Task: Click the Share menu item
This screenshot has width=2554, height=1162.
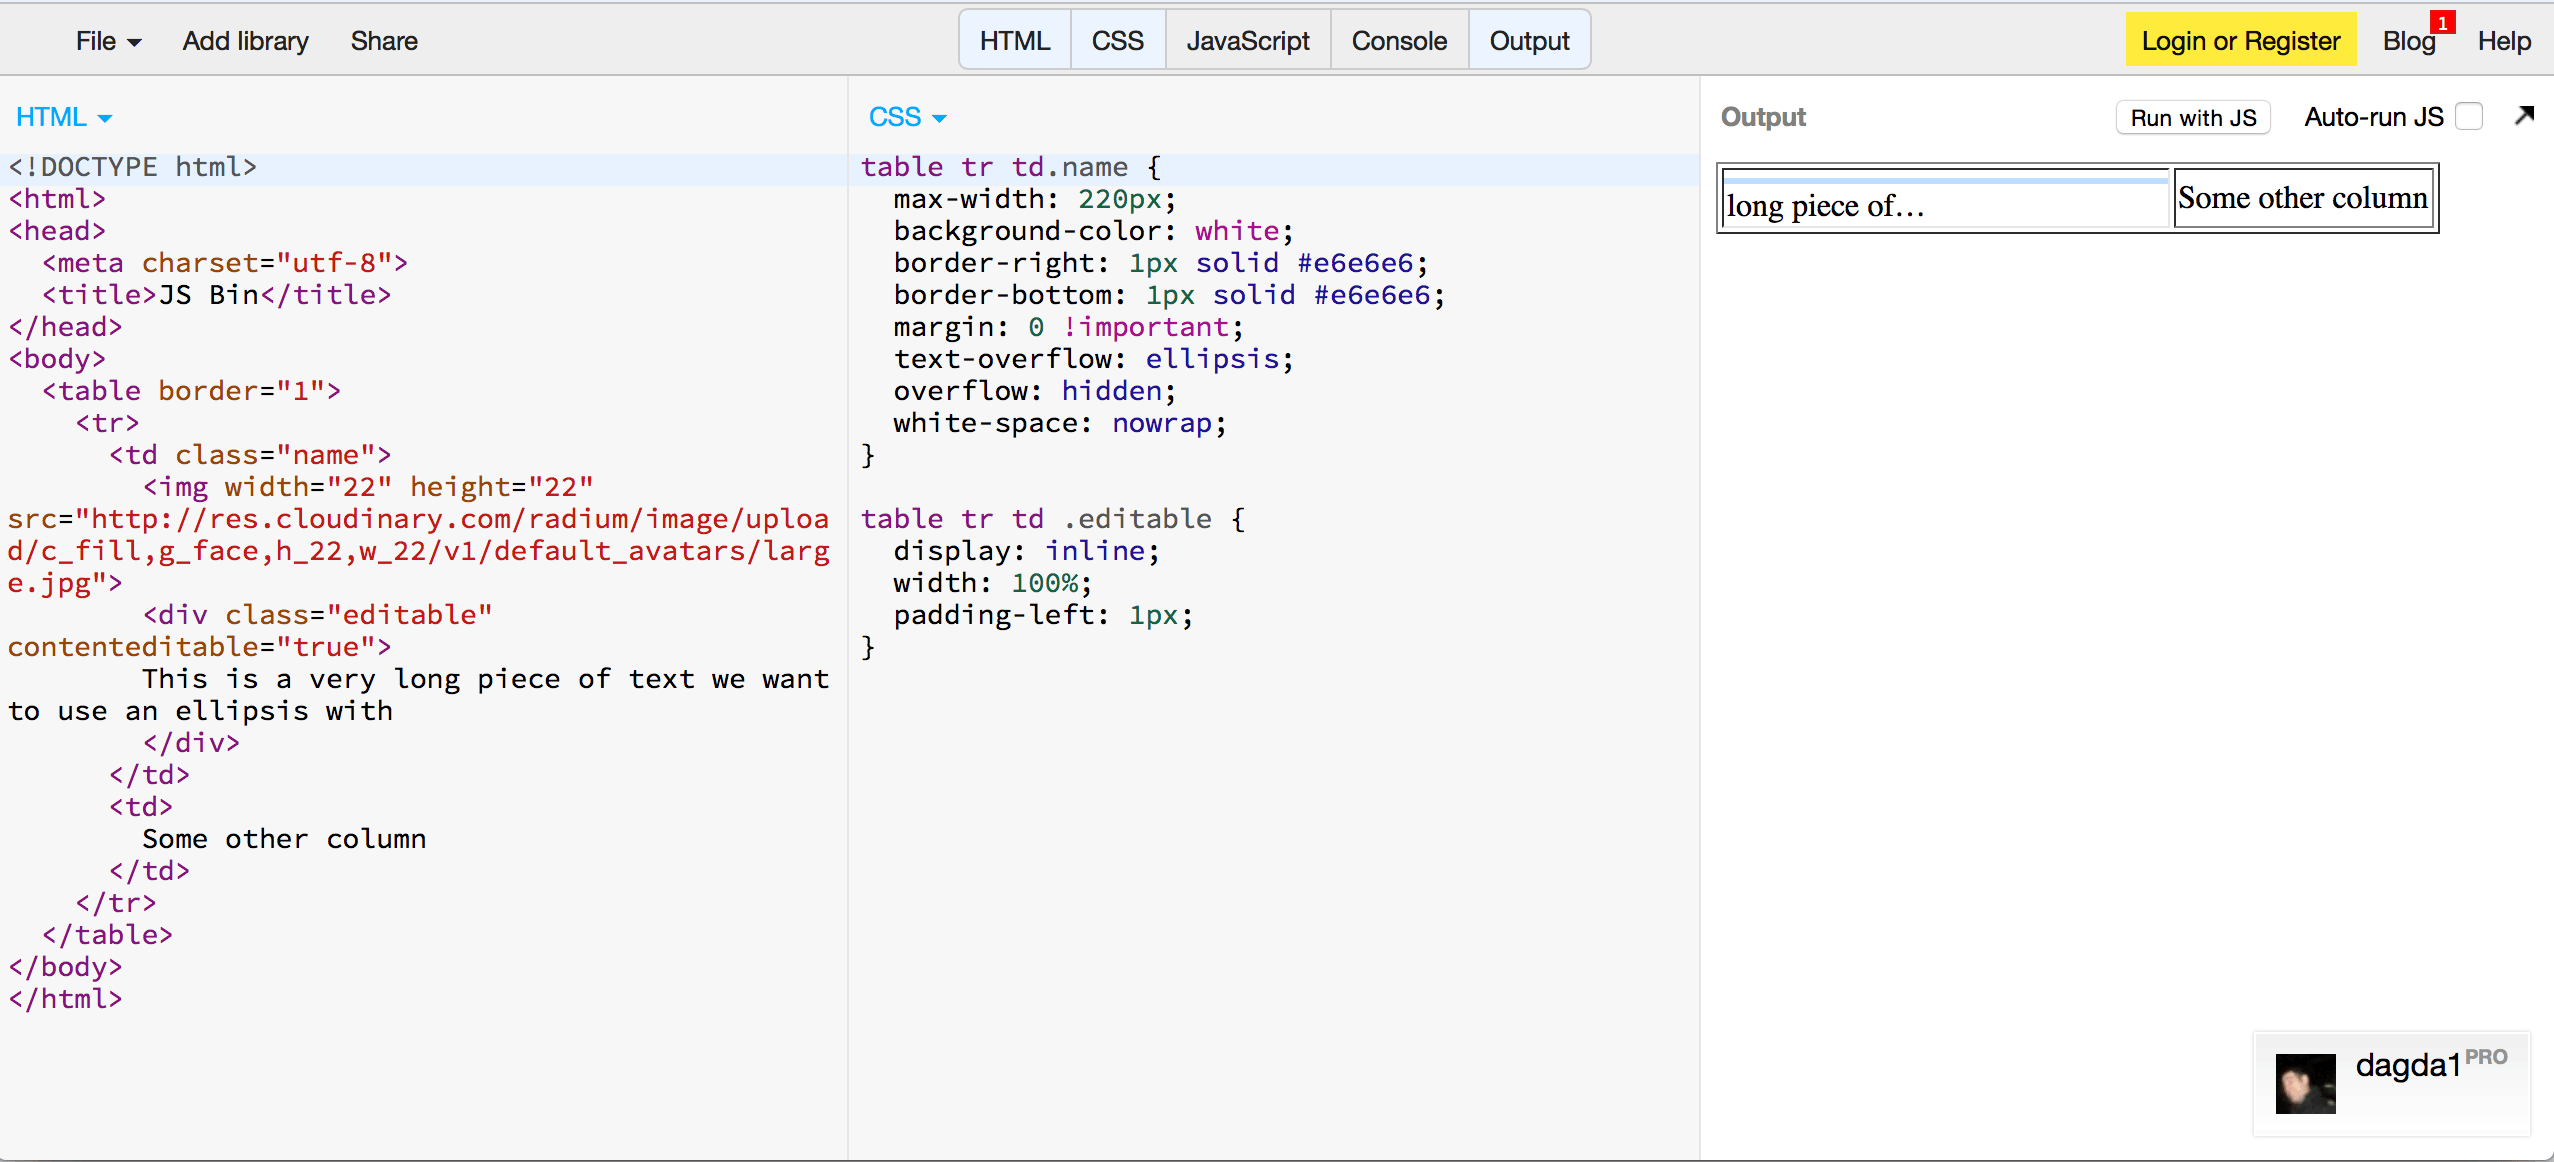Action: [384, 41]
